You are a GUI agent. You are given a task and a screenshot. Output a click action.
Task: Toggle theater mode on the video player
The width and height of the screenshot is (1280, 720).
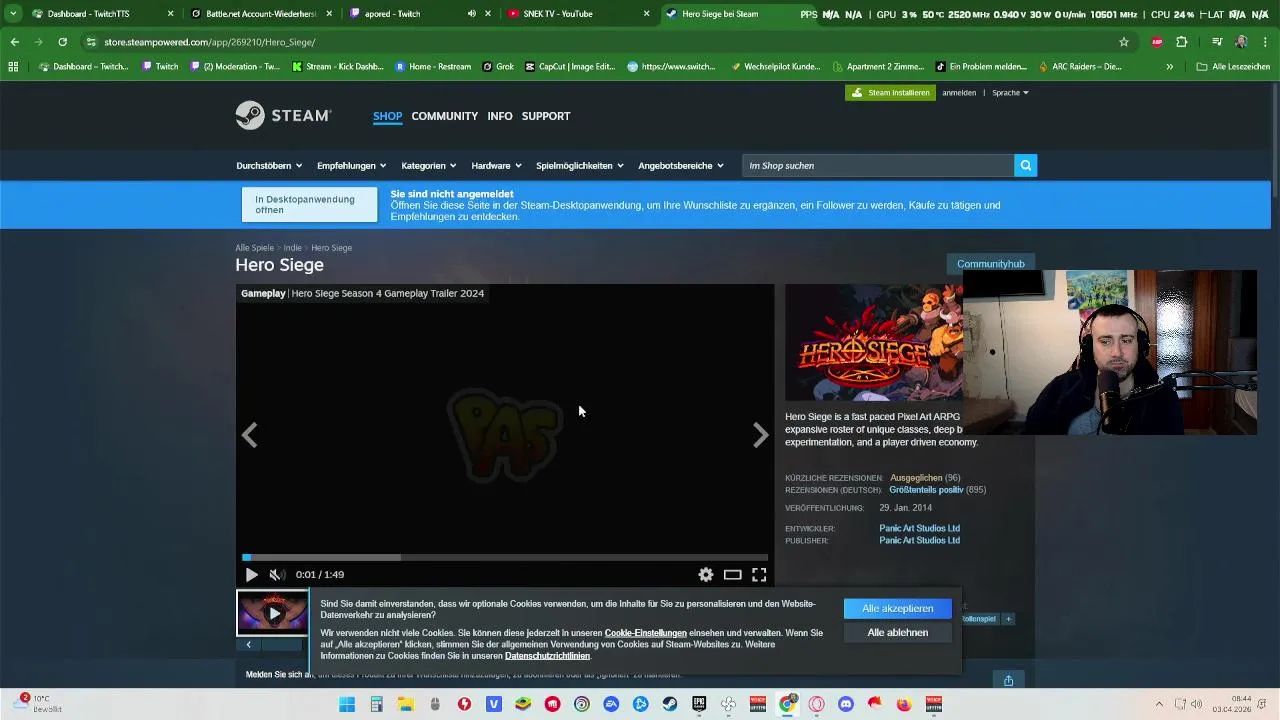(x=733, y=575)
